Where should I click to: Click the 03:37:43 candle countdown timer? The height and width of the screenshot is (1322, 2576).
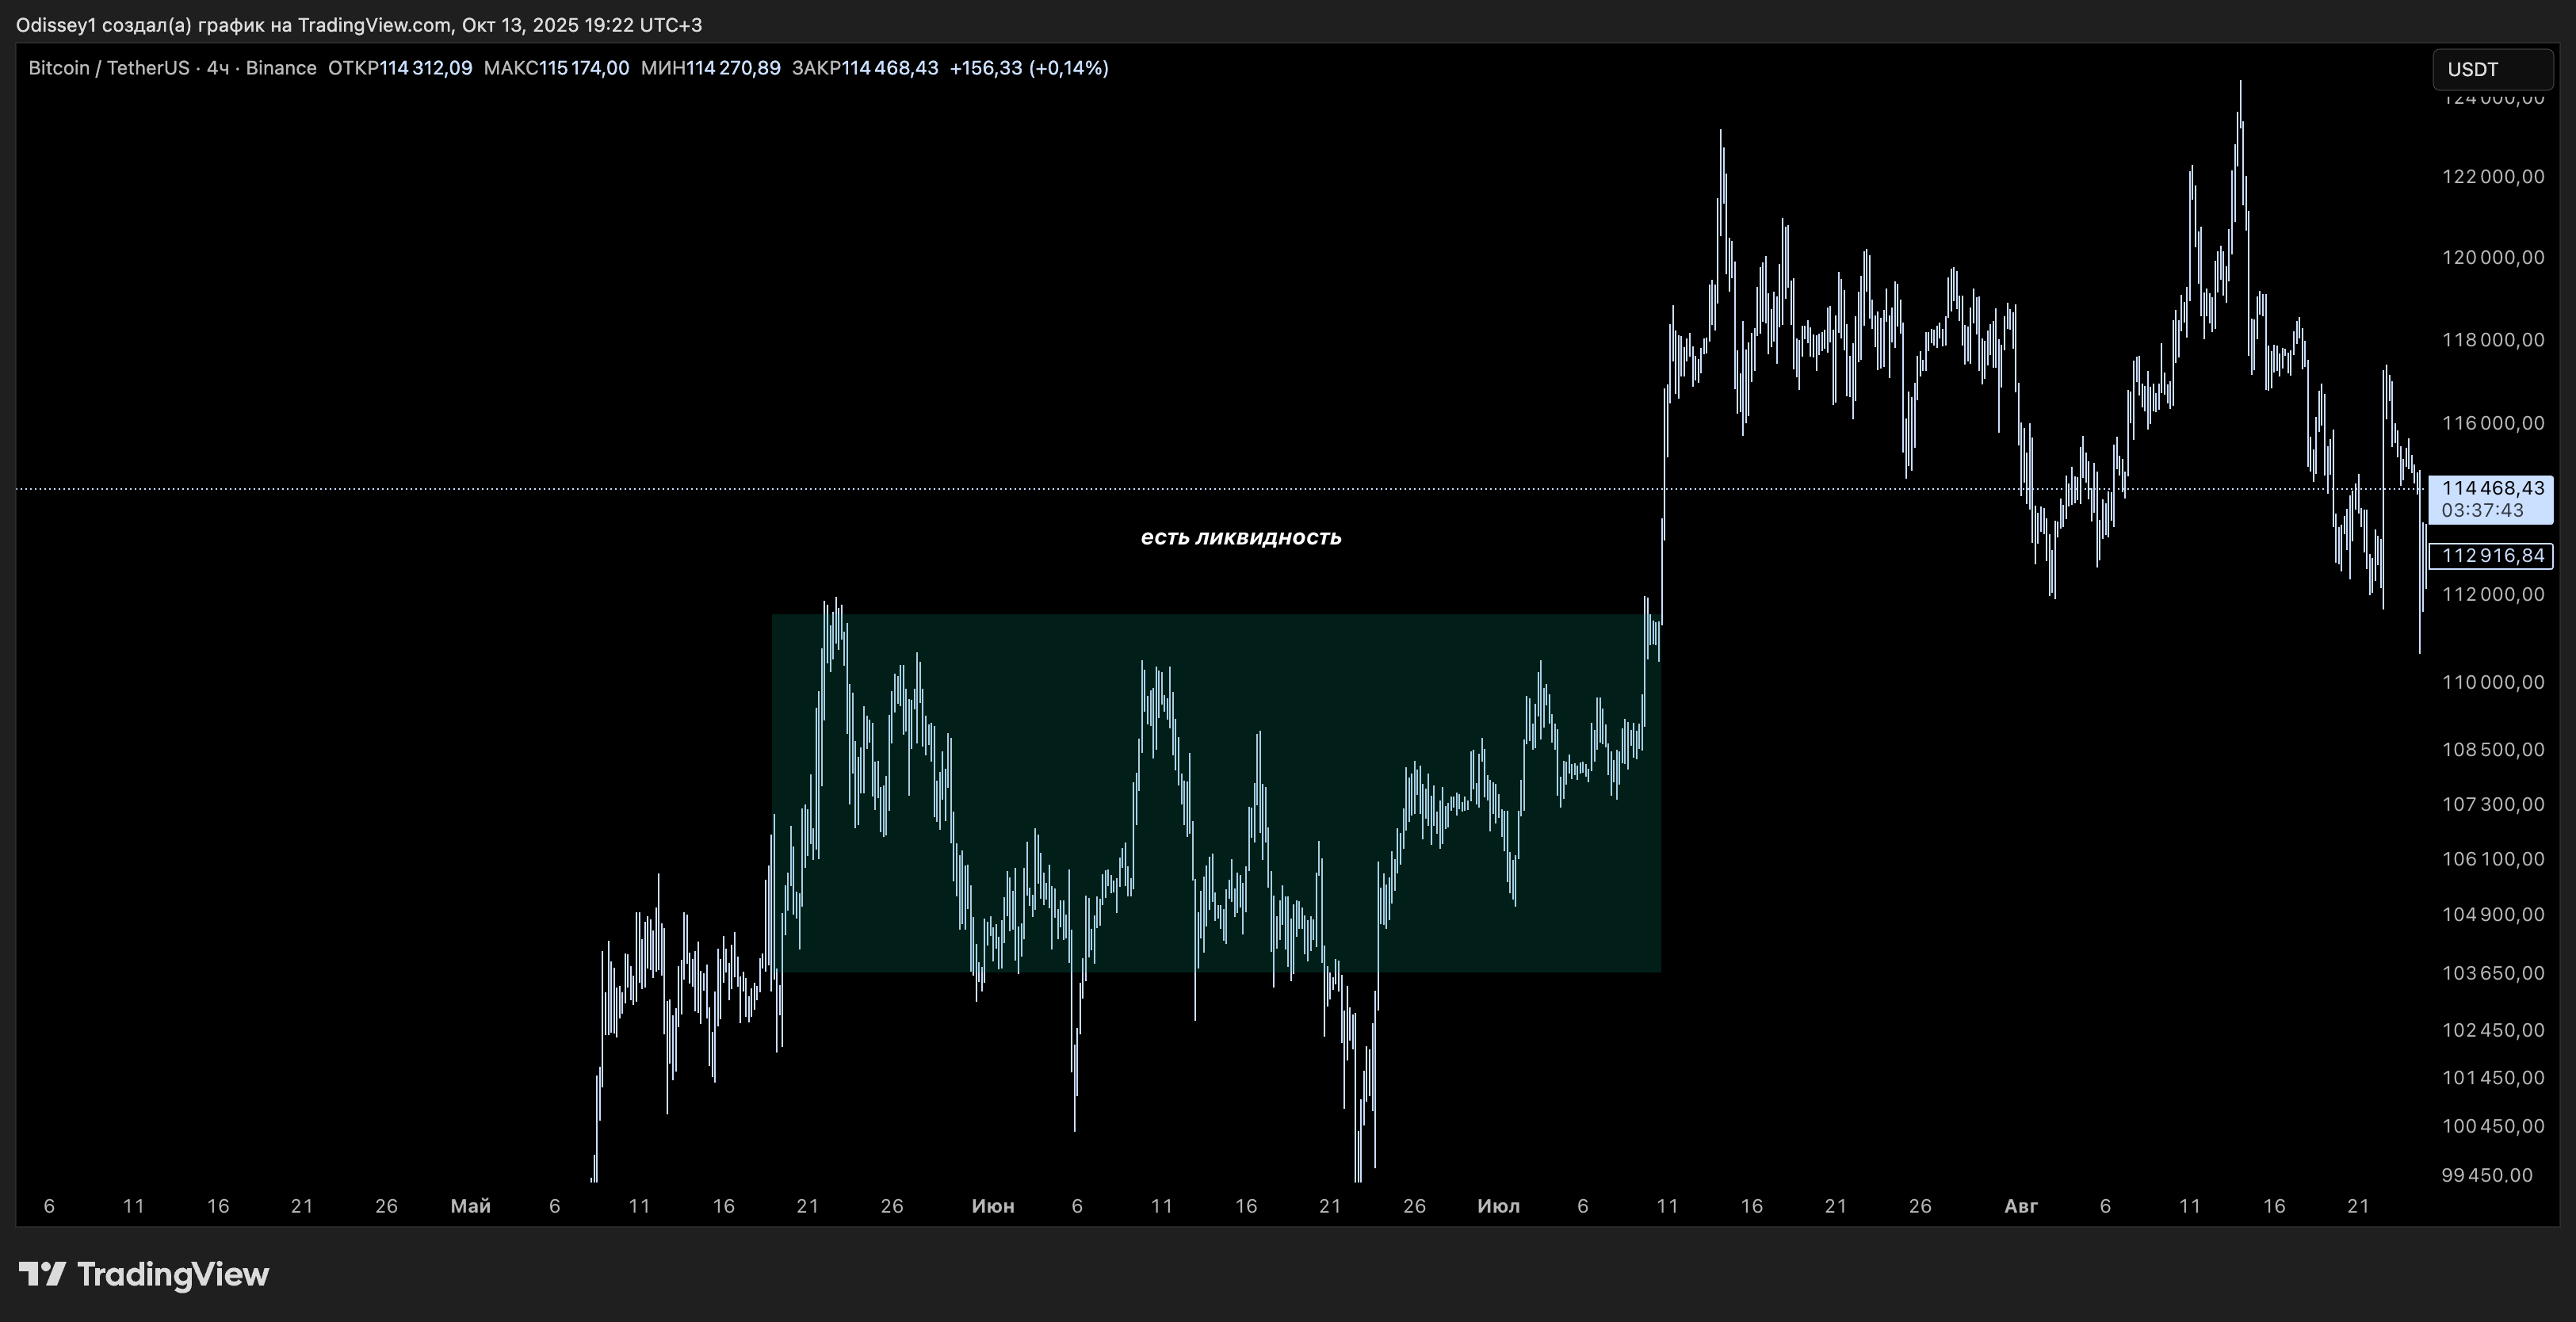tap(2482, 511)
